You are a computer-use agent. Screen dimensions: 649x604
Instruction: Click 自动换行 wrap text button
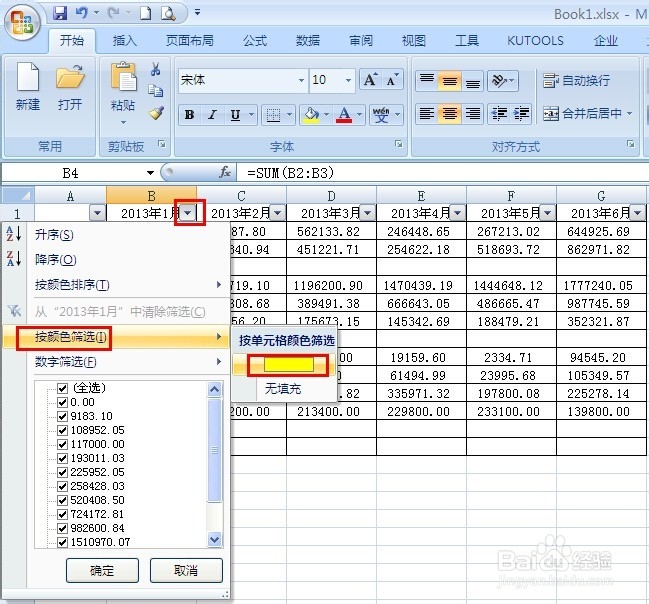pyautogui.click(x=576, y=81)
